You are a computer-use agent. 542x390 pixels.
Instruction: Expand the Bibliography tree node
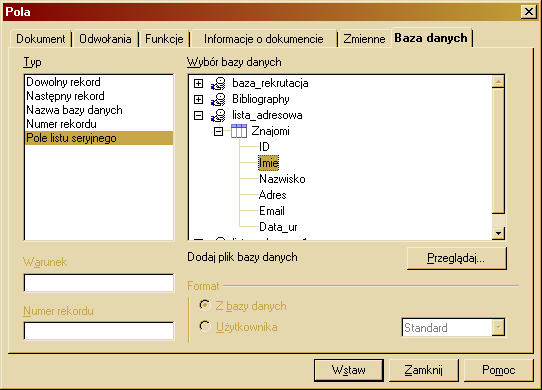[198, 99]
